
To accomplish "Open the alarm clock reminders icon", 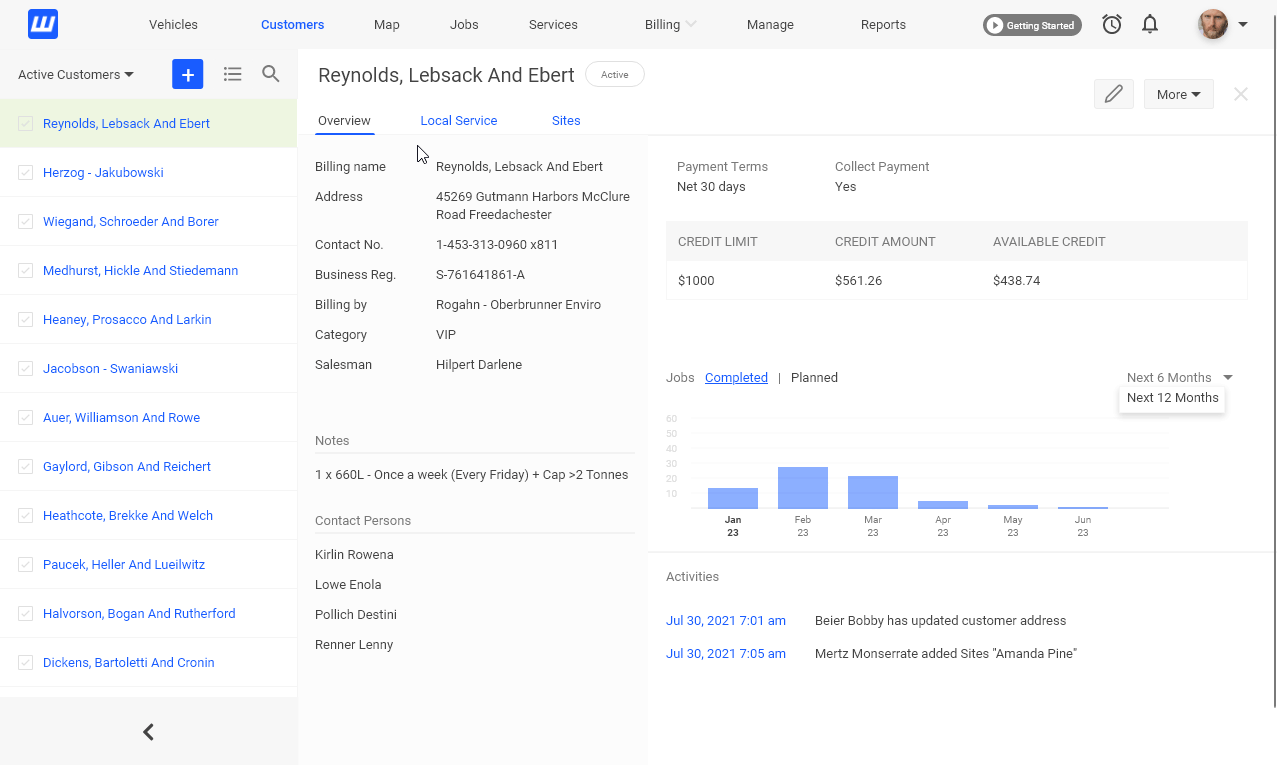I will (1112, 25).
